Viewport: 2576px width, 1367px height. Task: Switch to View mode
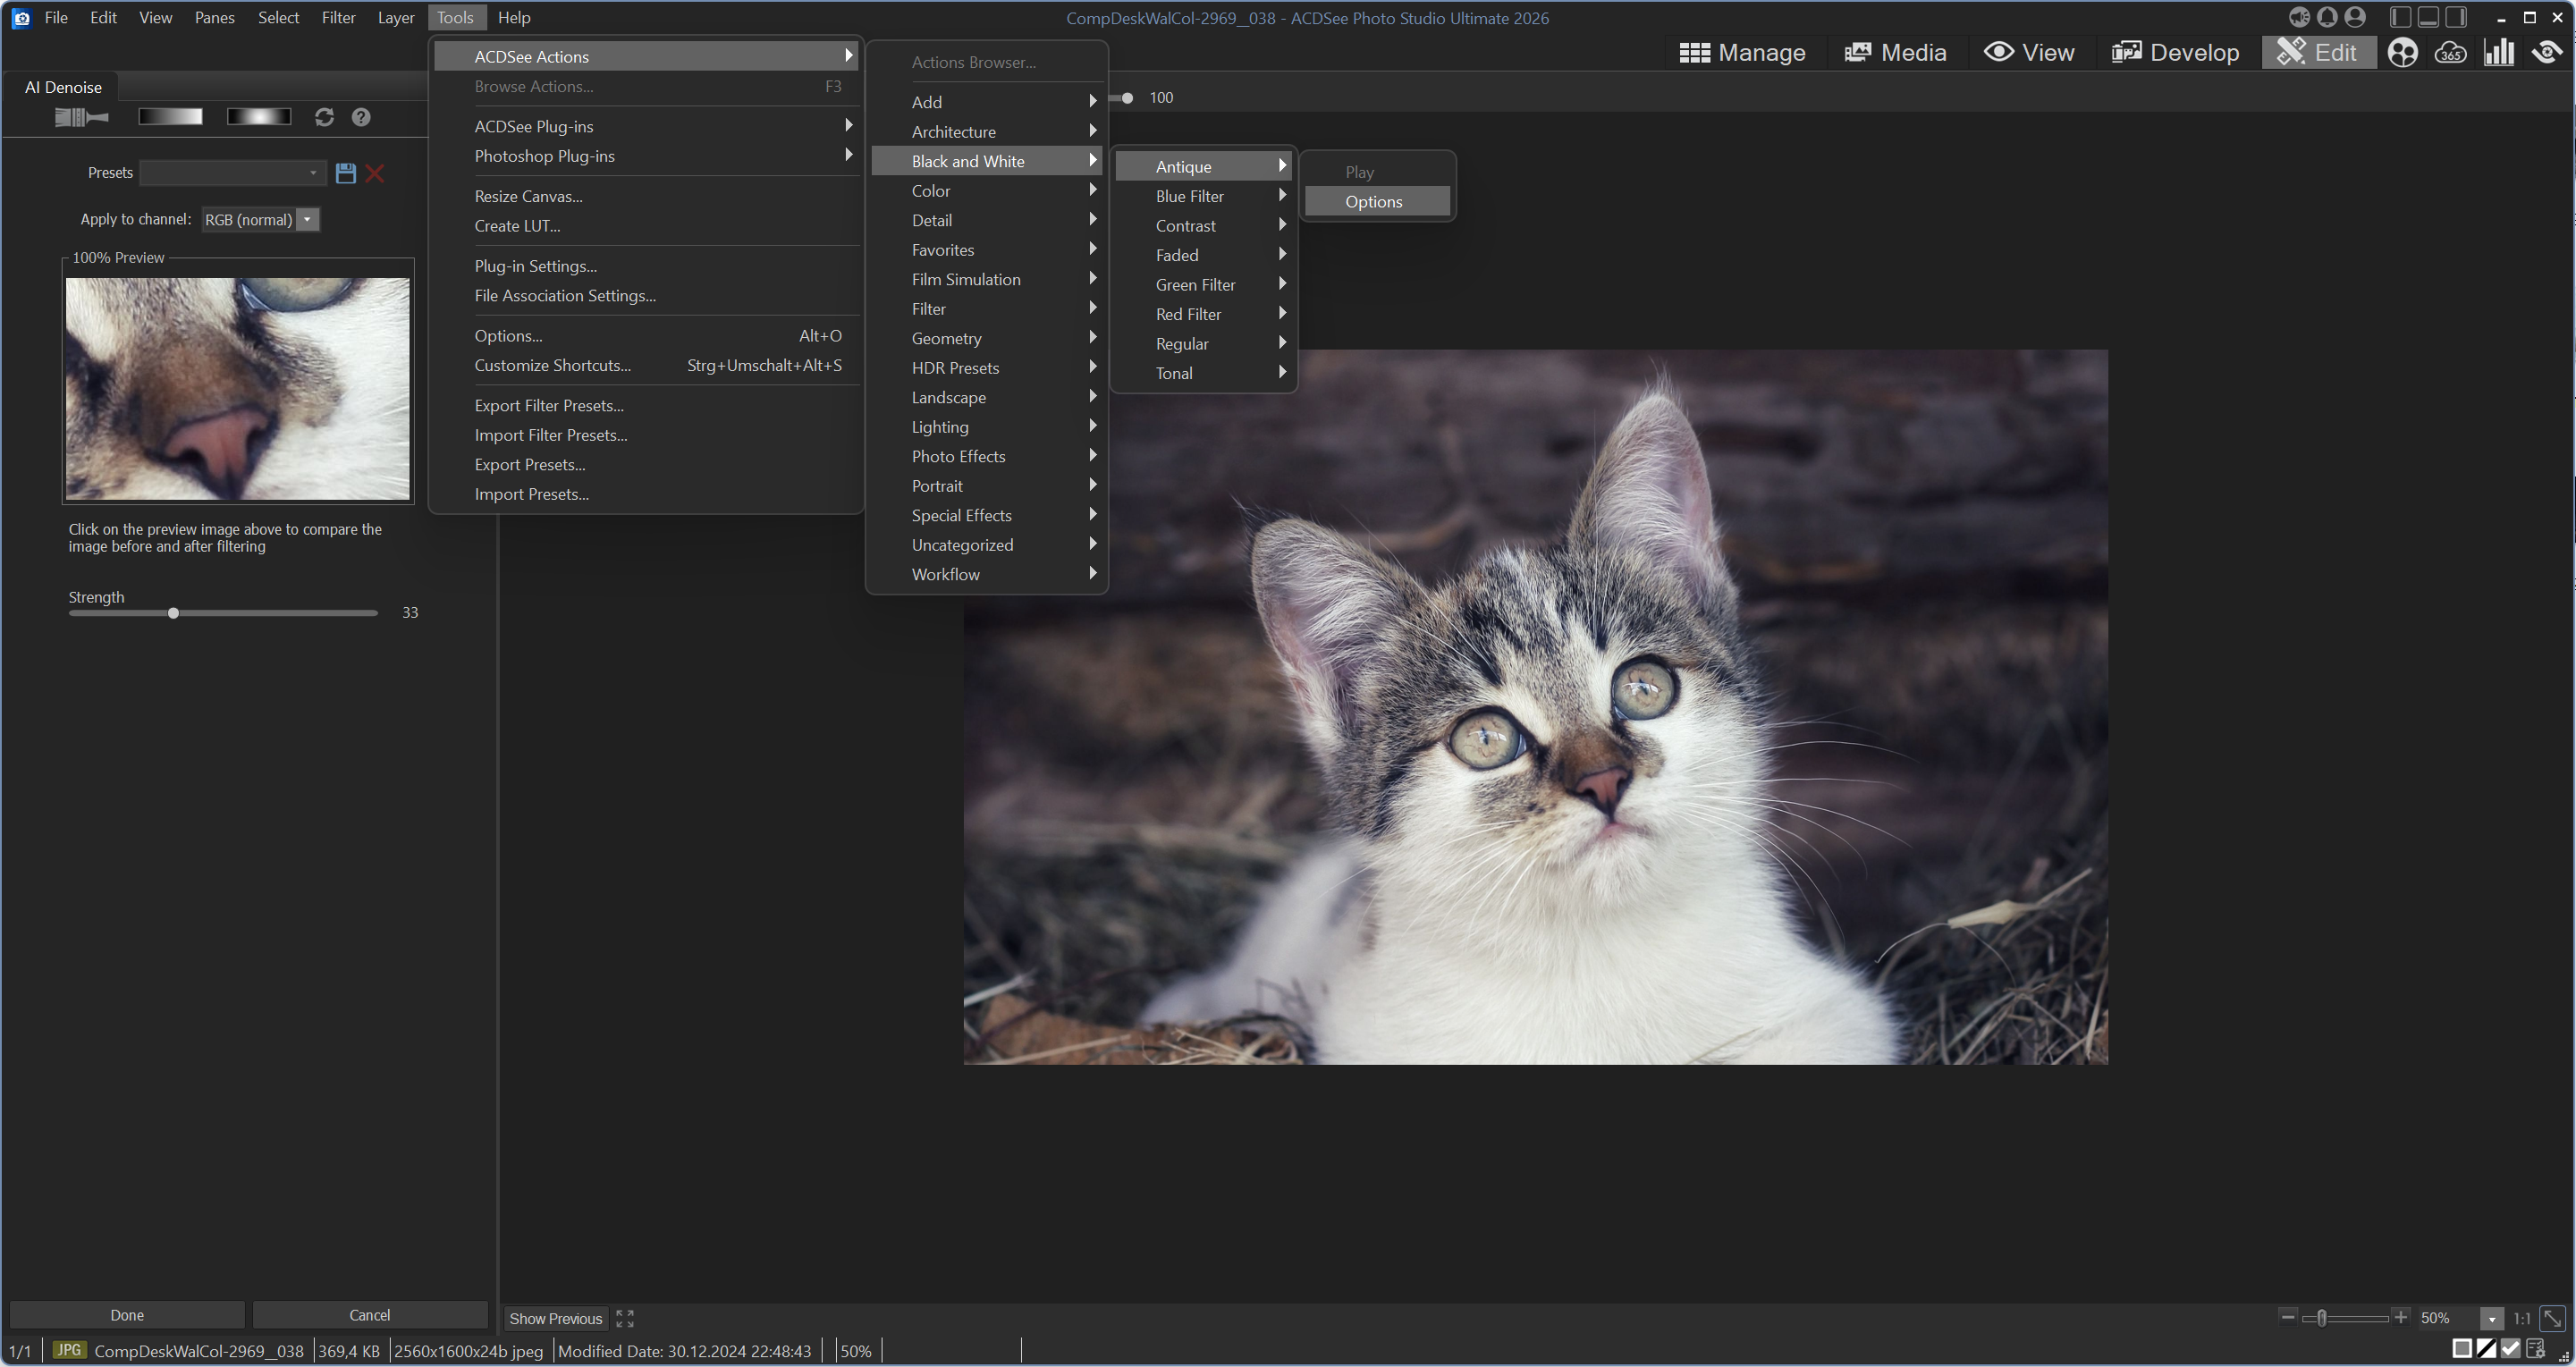click(2029, 52)
